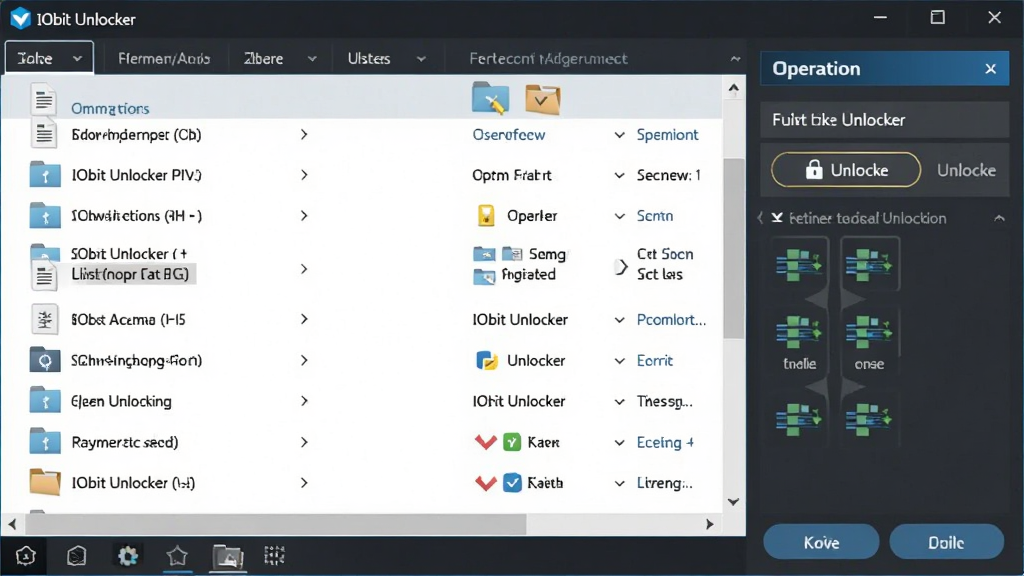Click the plain Unlocke text button
This screenshot has width=1024, height=576.
click(966, 170)
